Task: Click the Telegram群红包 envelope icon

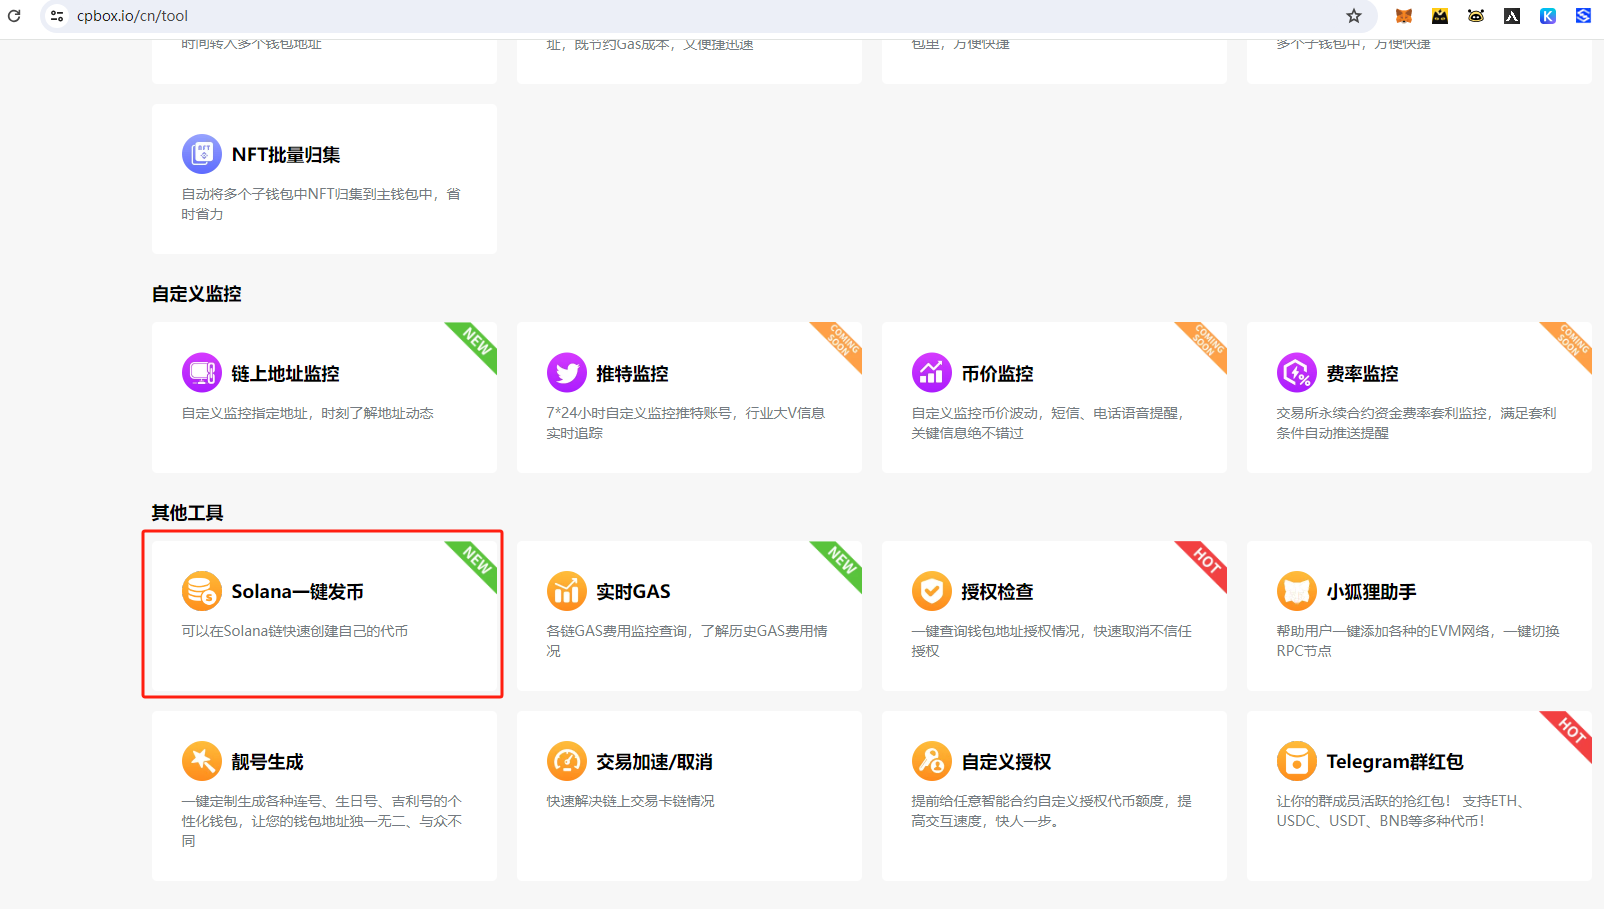Action: click(1297, 761)
